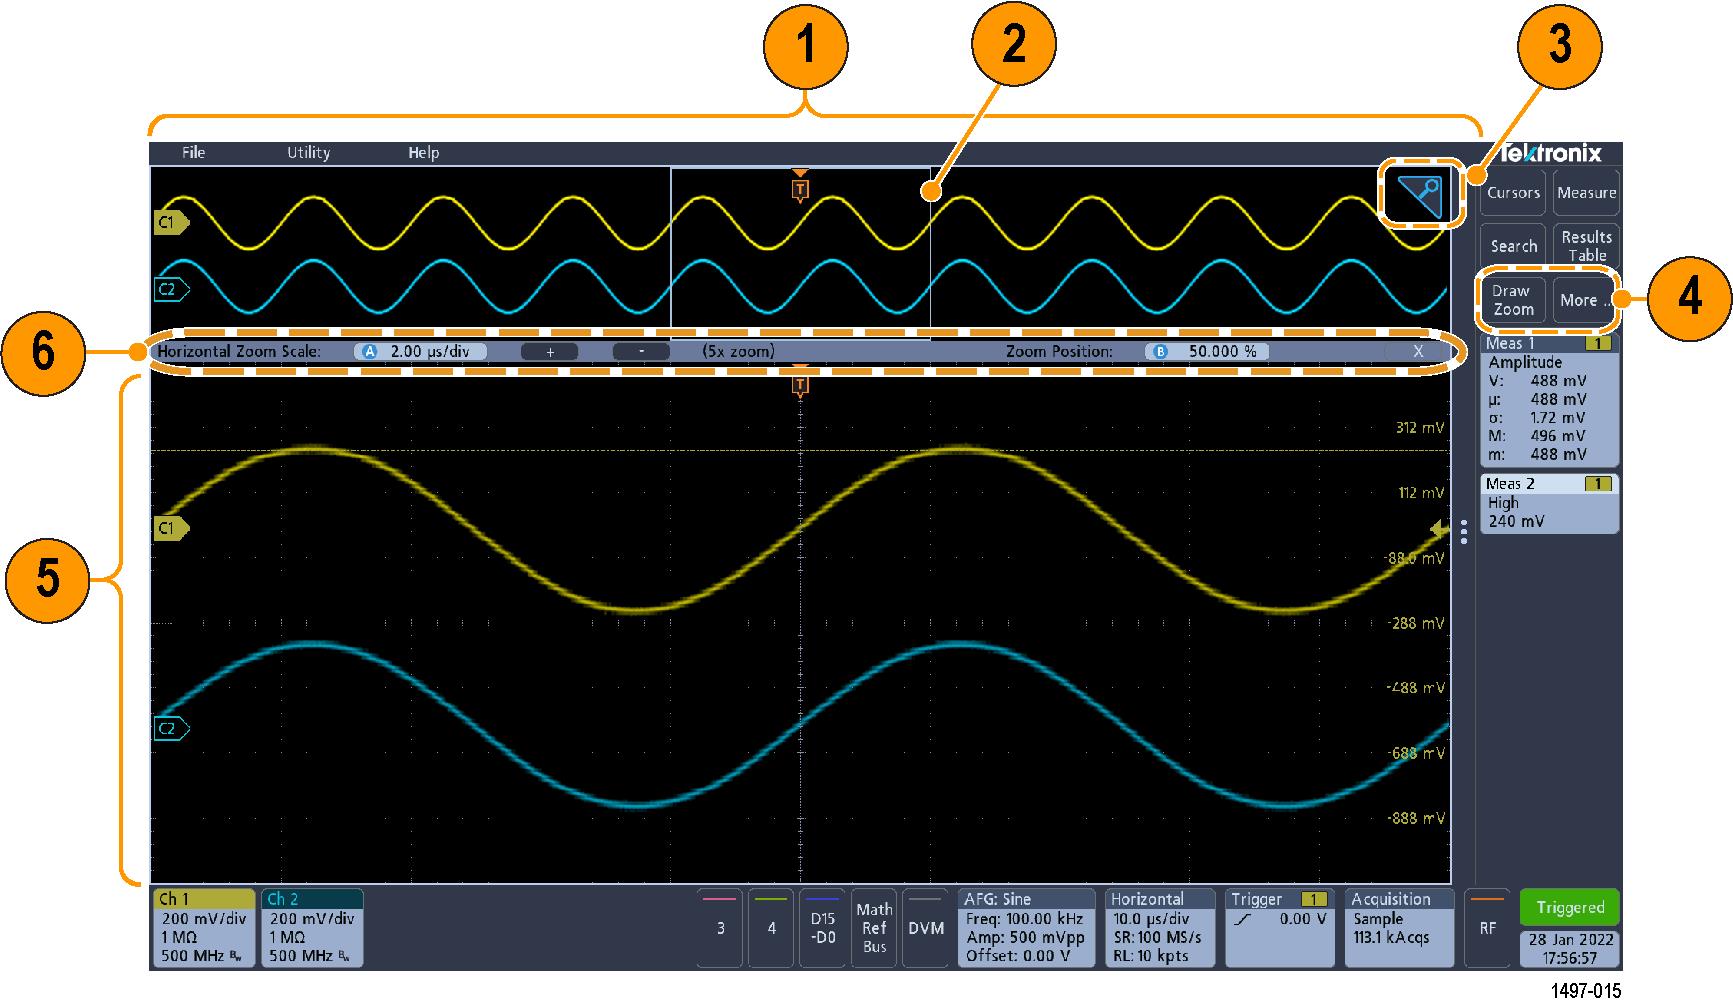Click the trigger level arrow on right edge

tap(1439, 529)
